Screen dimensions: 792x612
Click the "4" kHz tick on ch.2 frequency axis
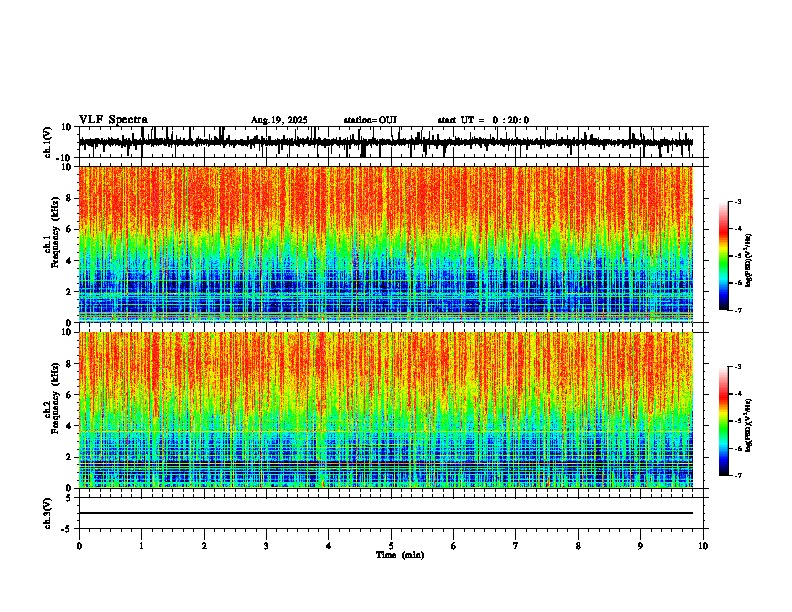click(x=70, y=426)
